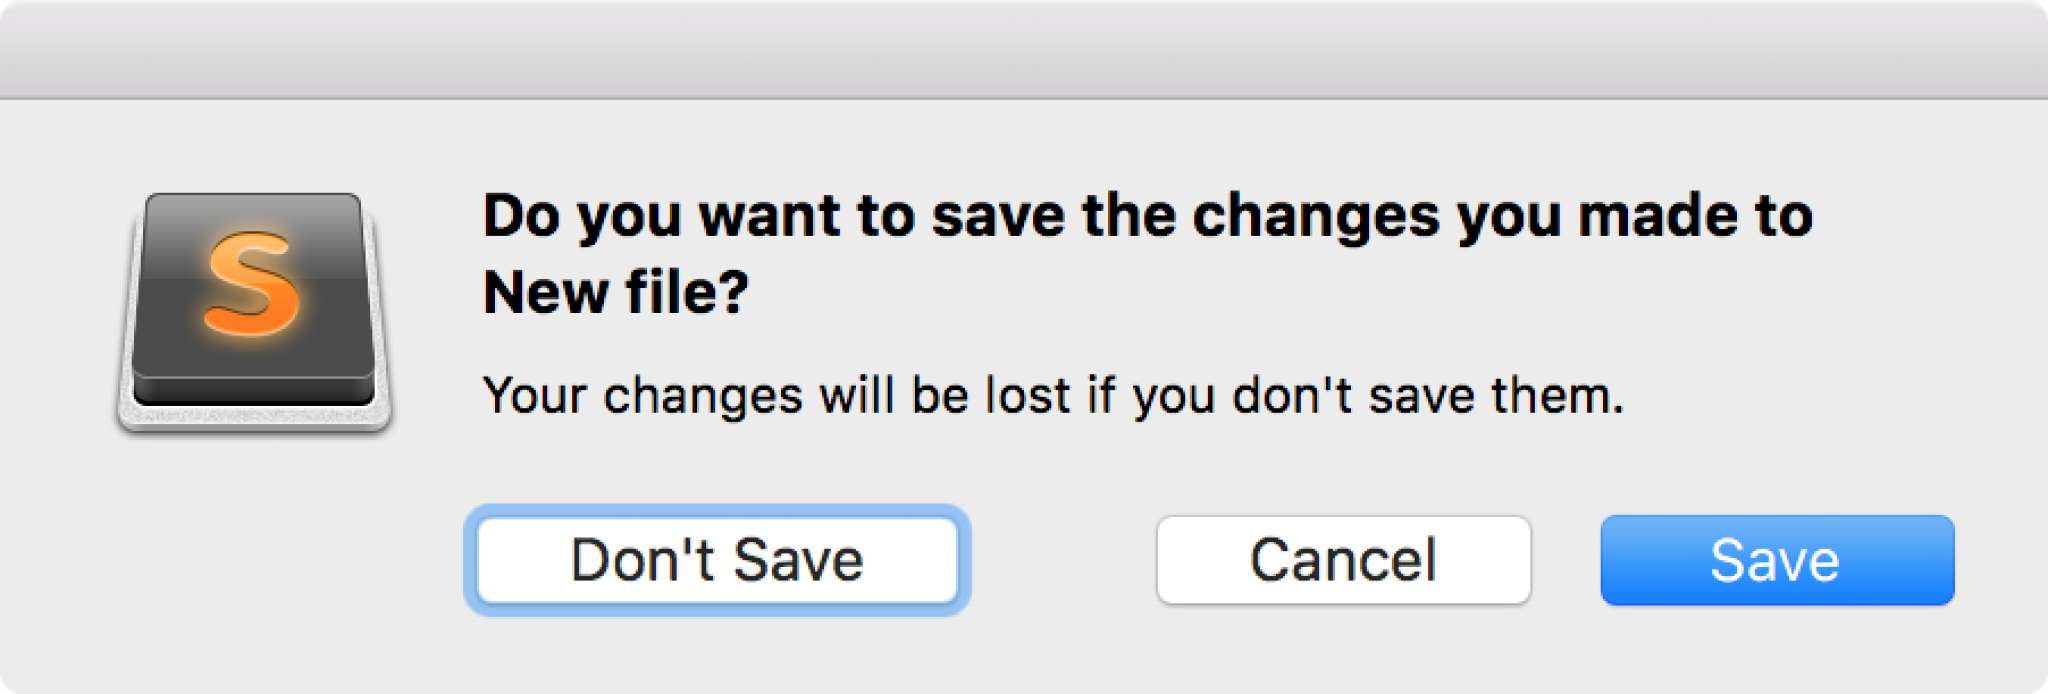
Task: Click the 'Your changes will be lost' message
Action: (x=1052, y=396)
